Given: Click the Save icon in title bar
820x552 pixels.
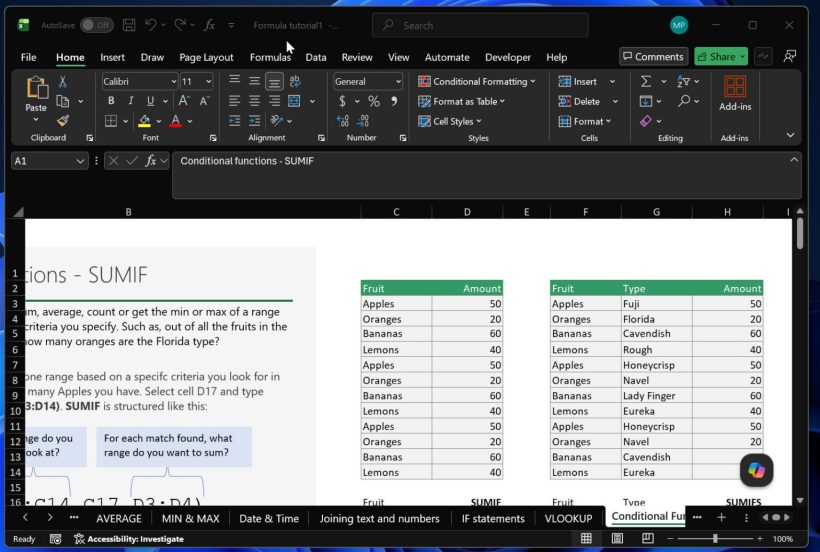Looking at the screenshot, I should (x=129, y=25).
